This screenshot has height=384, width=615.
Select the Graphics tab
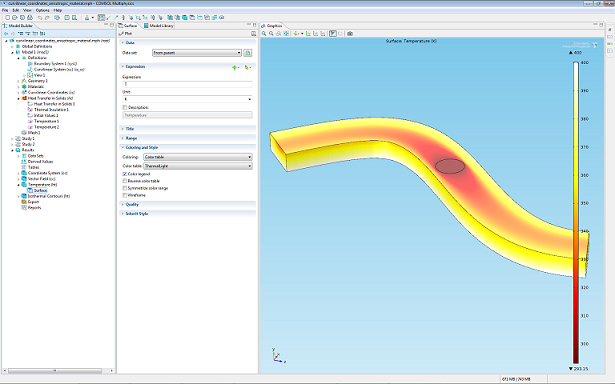point(271,25)
